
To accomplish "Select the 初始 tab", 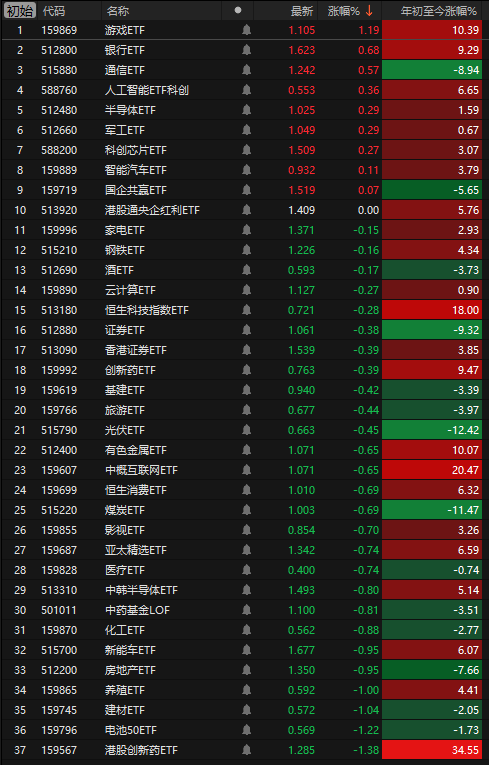I will click(20, 11).
